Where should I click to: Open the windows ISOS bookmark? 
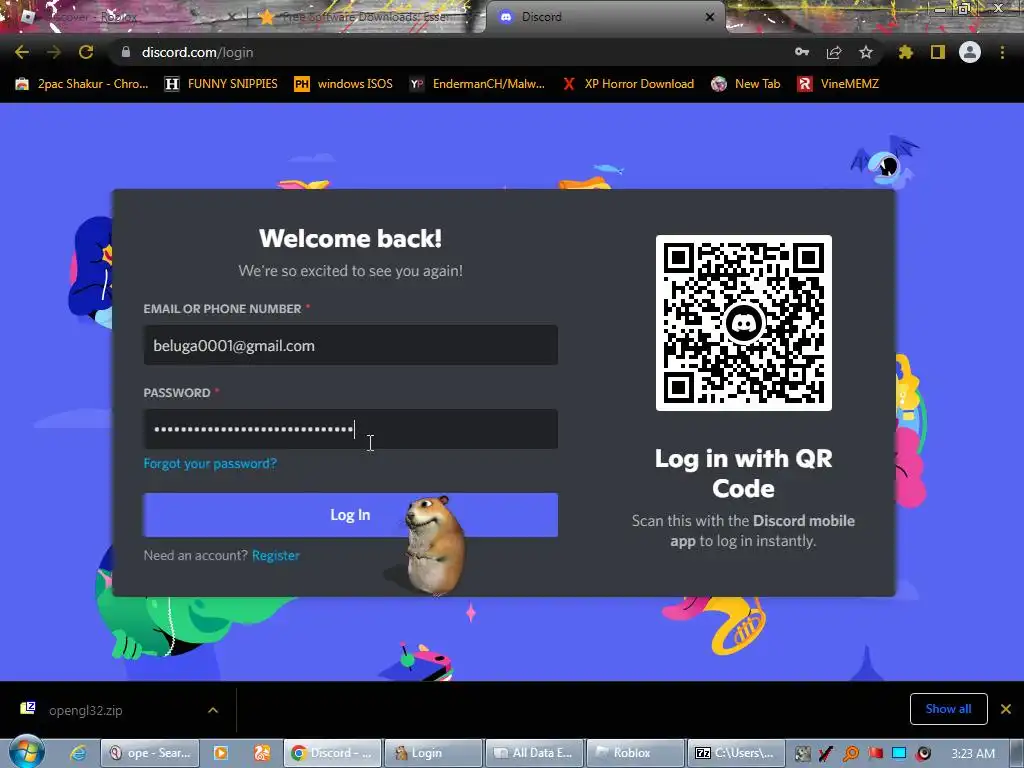click(344, 84)
